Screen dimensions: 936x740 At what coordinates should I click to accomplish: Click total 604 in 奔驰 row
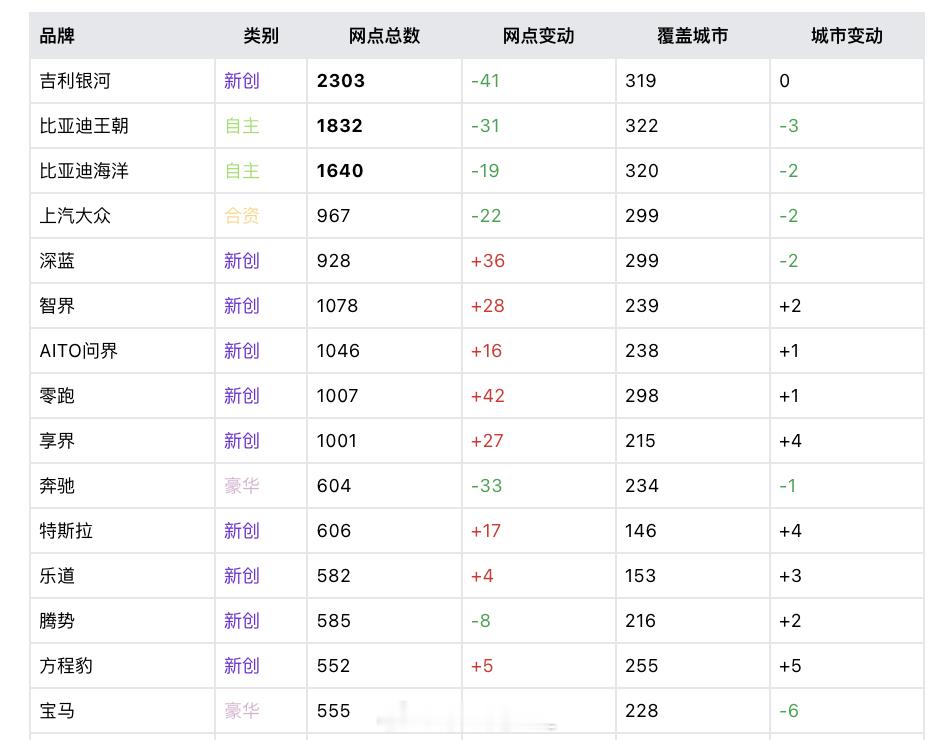click(x=334, y=486)
